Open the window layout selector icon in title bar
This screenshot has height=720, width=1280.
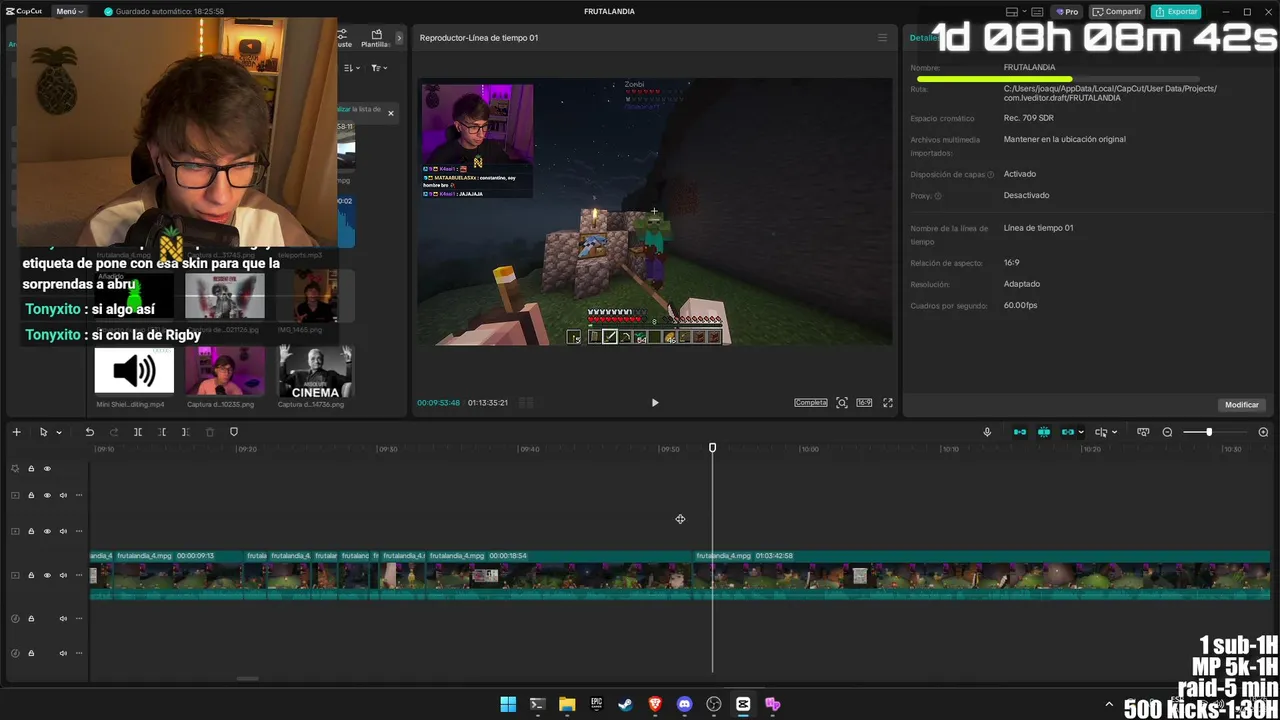tap(1012, 12)
